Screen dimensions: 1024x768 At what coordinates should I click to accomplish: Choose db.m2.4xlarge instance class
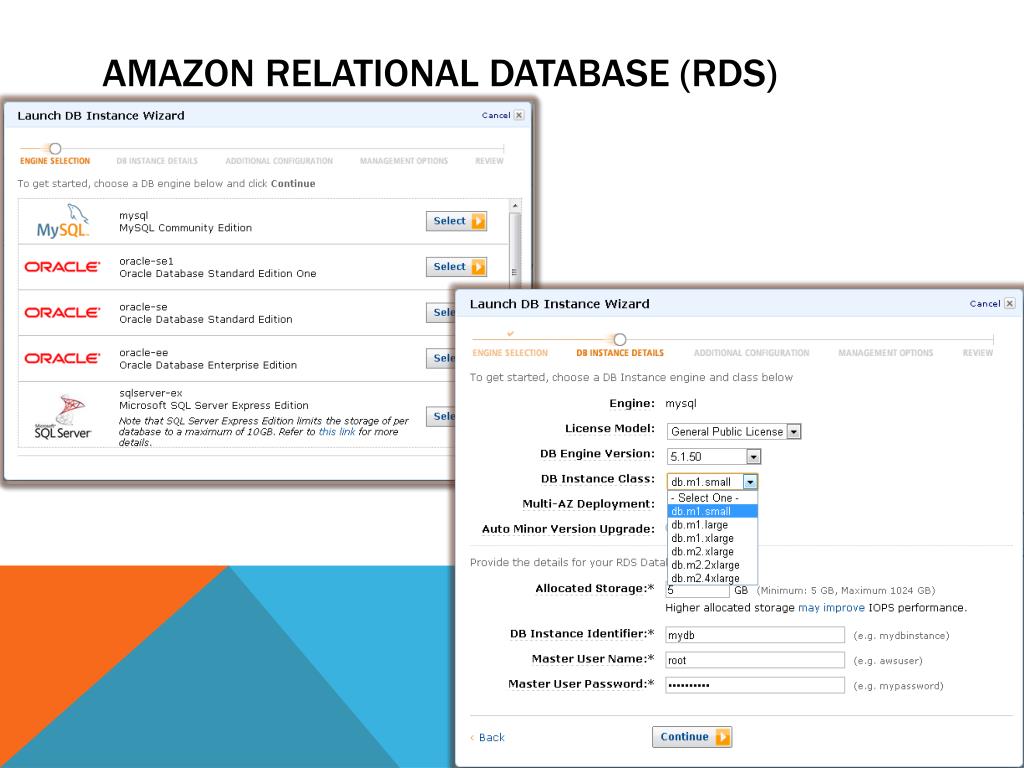point(712,578)
